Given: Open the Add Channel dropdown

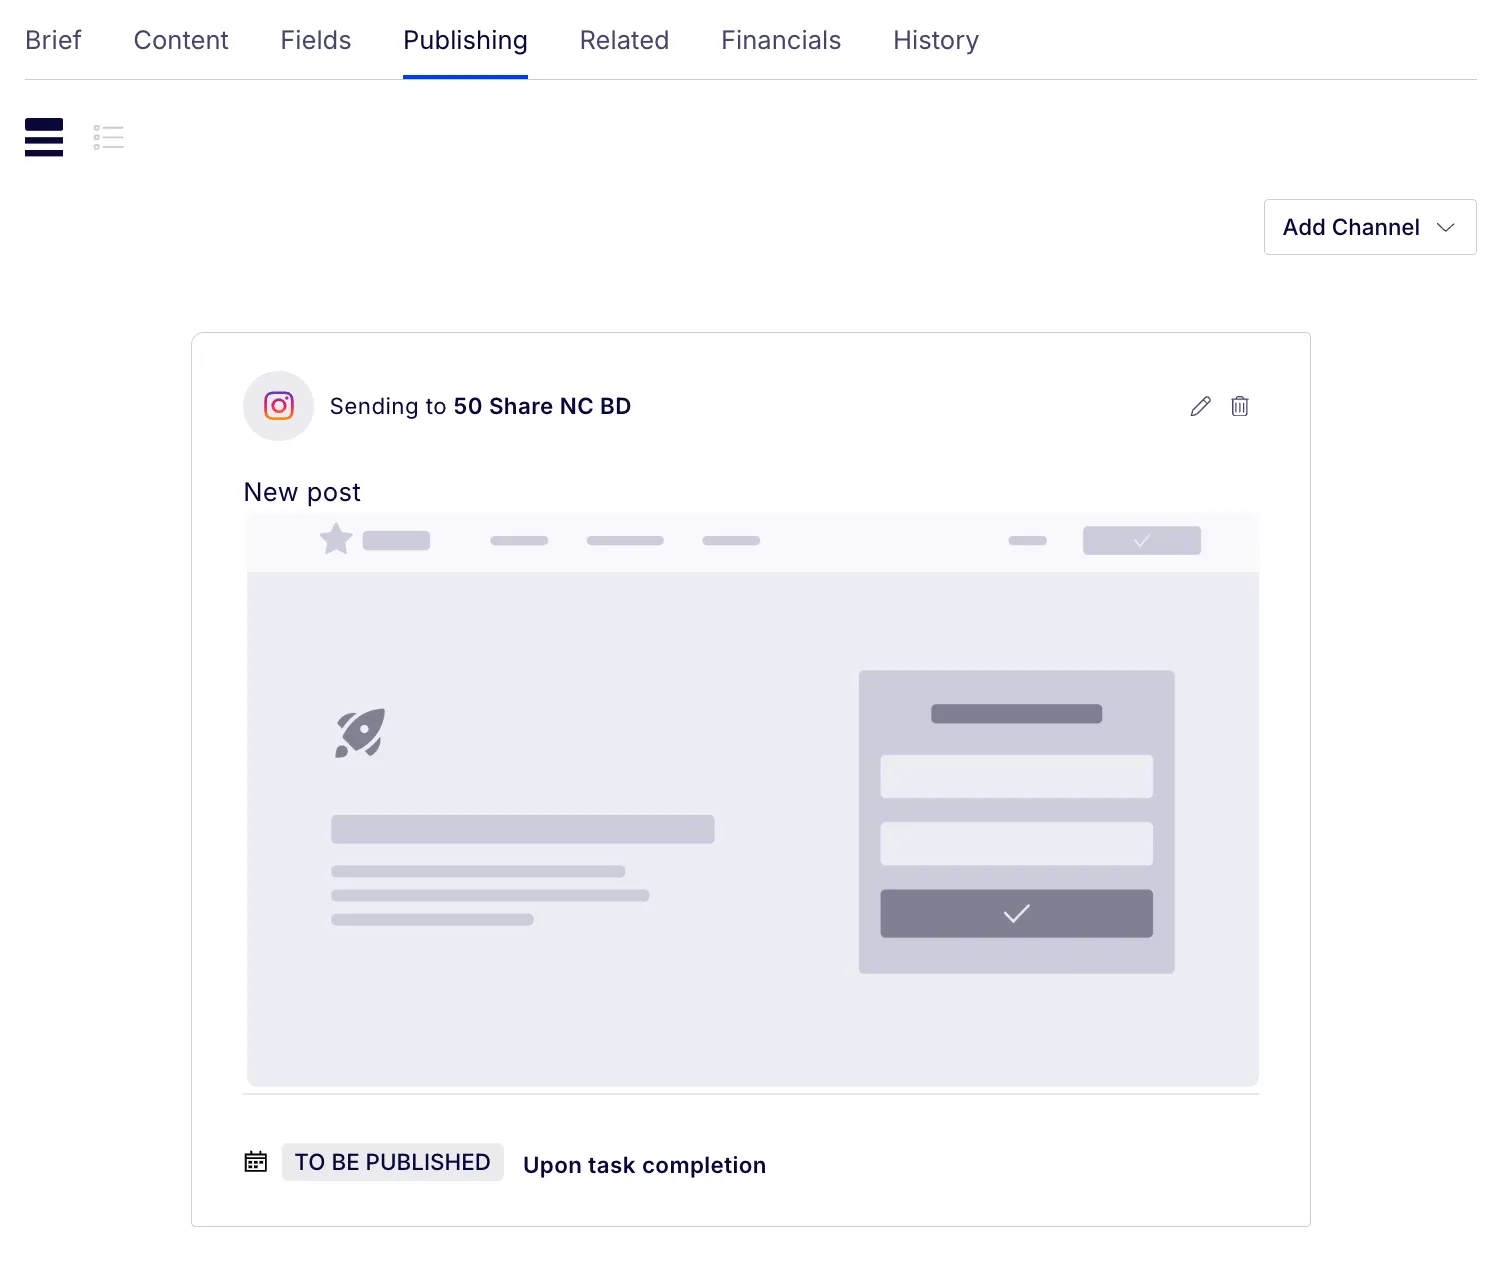Looking at the screenshot, I should click(1370, 227).
